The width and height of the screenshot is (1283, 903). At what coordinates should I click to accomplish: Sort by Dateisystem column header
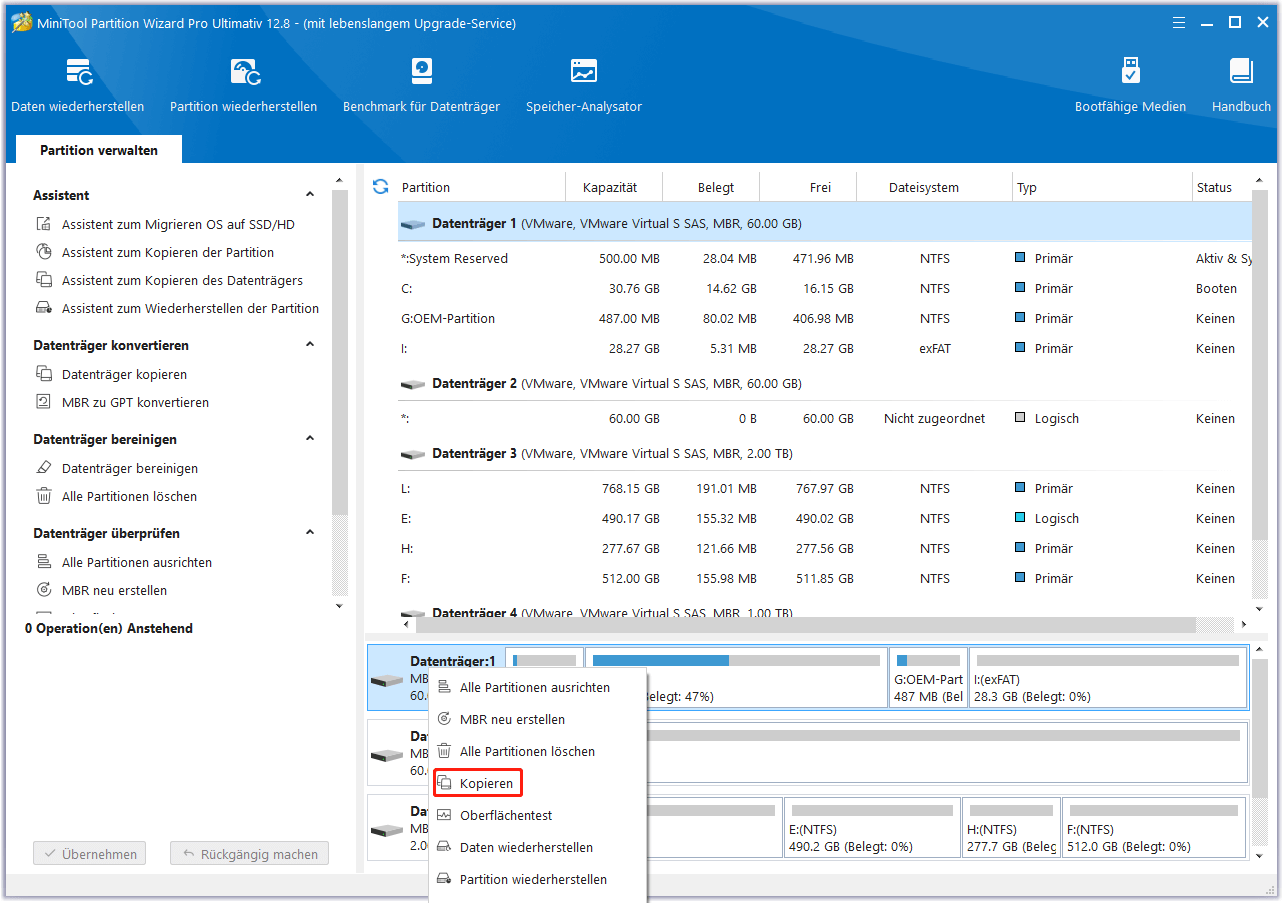[x=924, y=187]
